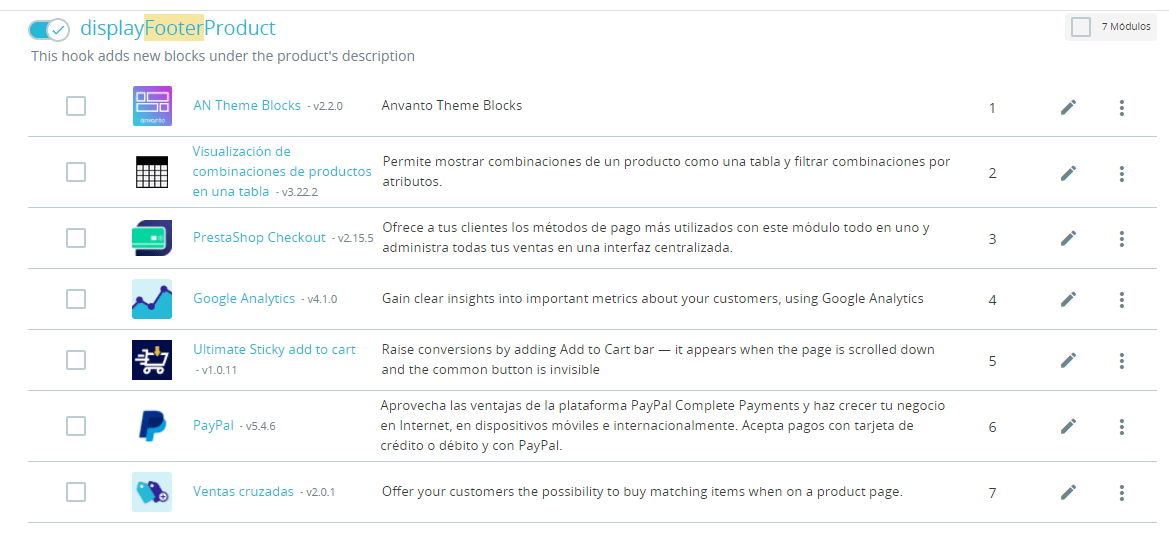Click the hook description under displayFooterProduct
This screenshot has width=1169, height=547.
click(223, 56)
